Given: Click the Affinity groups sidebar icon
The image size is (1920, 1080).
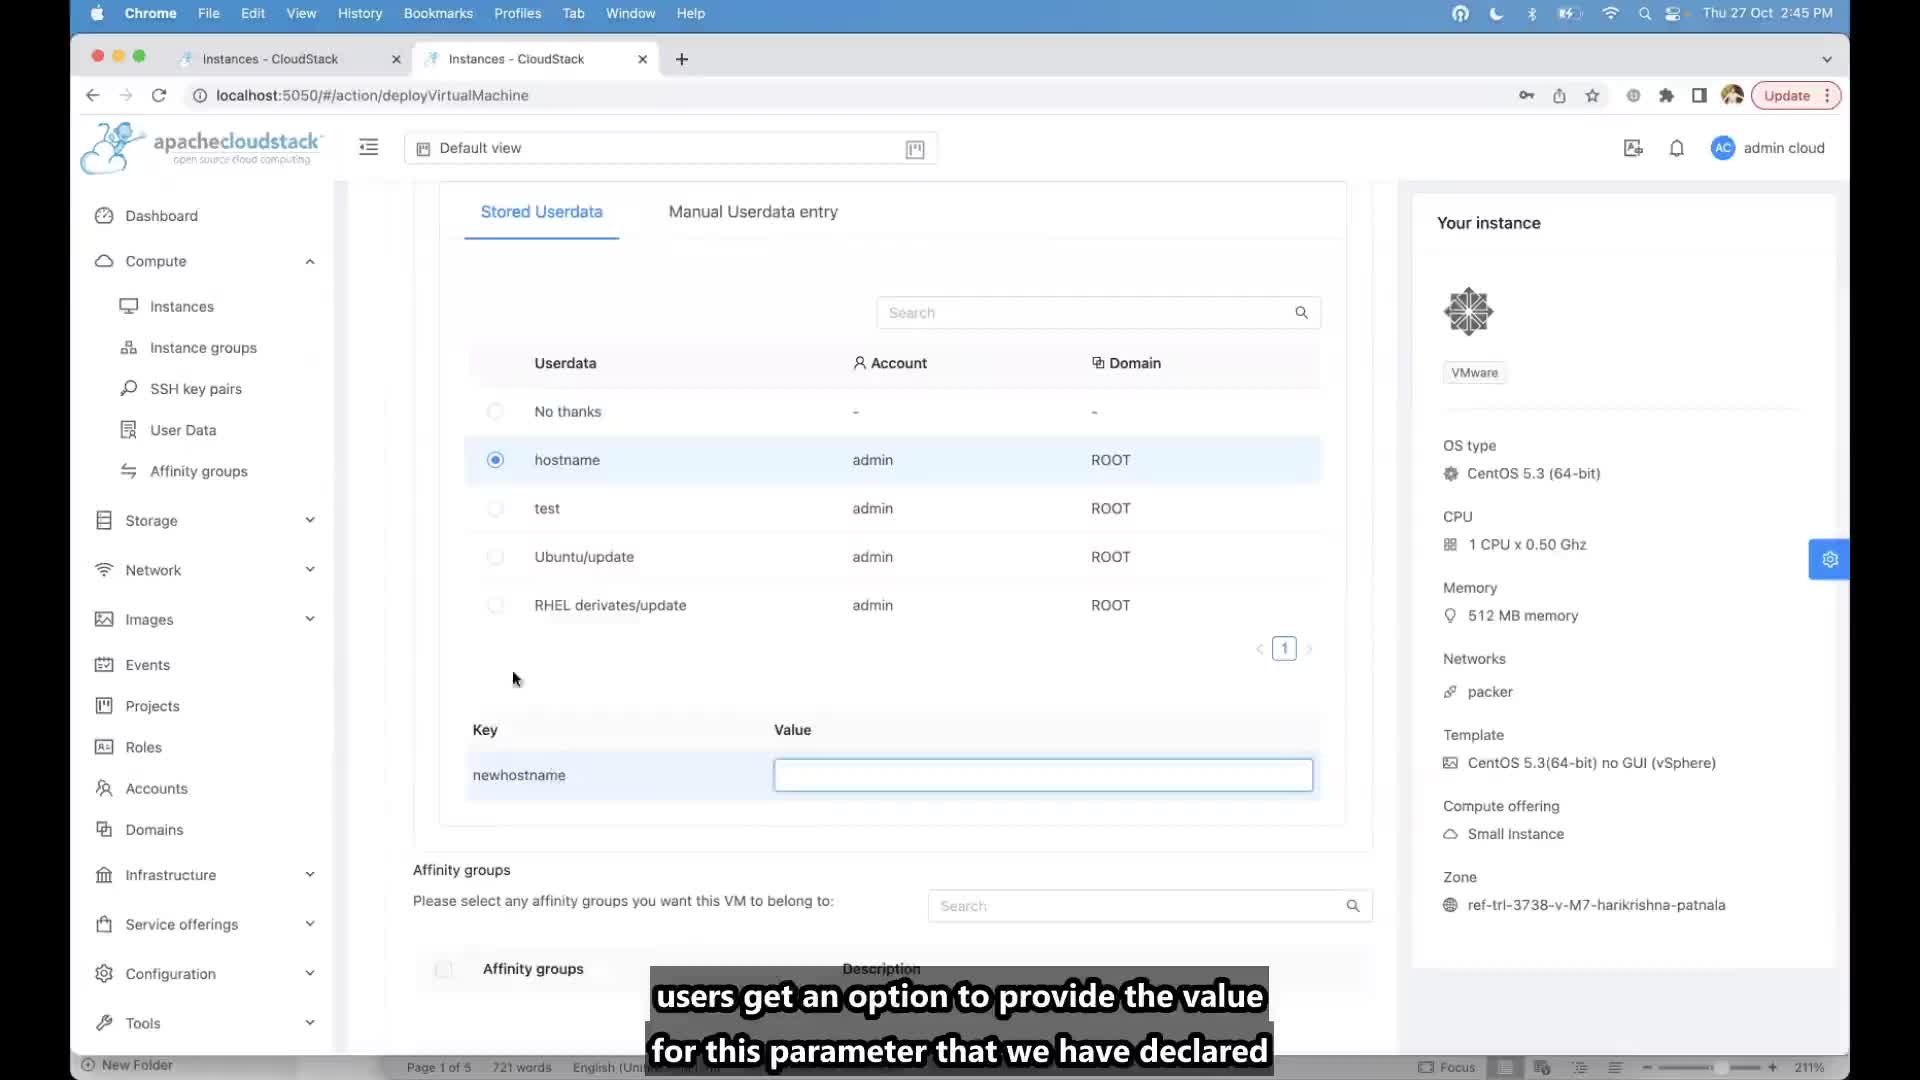Looking at the screenshot, I should [x=128, y=471].
